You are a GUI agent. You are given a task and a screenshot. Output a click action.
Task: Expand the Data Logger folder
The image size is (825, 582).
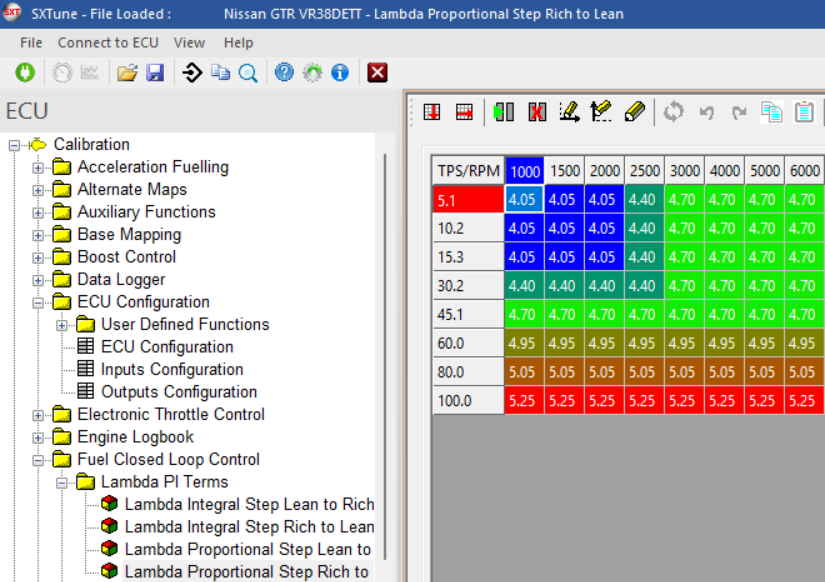coord(38,280)
